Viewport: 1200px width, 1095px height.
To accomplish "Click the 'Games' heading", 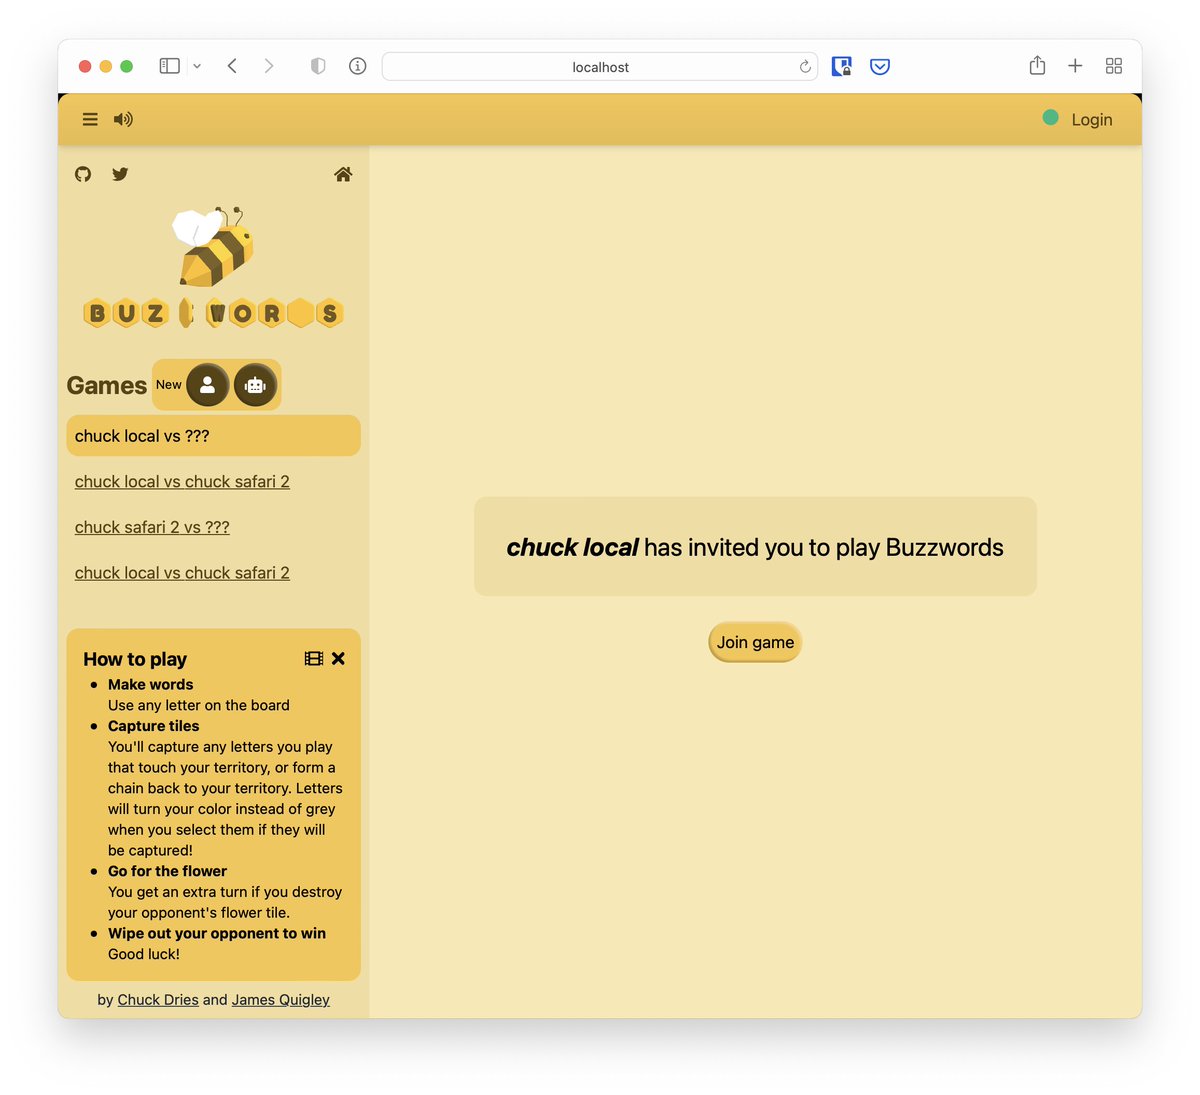I will click(x=106, y=385).
